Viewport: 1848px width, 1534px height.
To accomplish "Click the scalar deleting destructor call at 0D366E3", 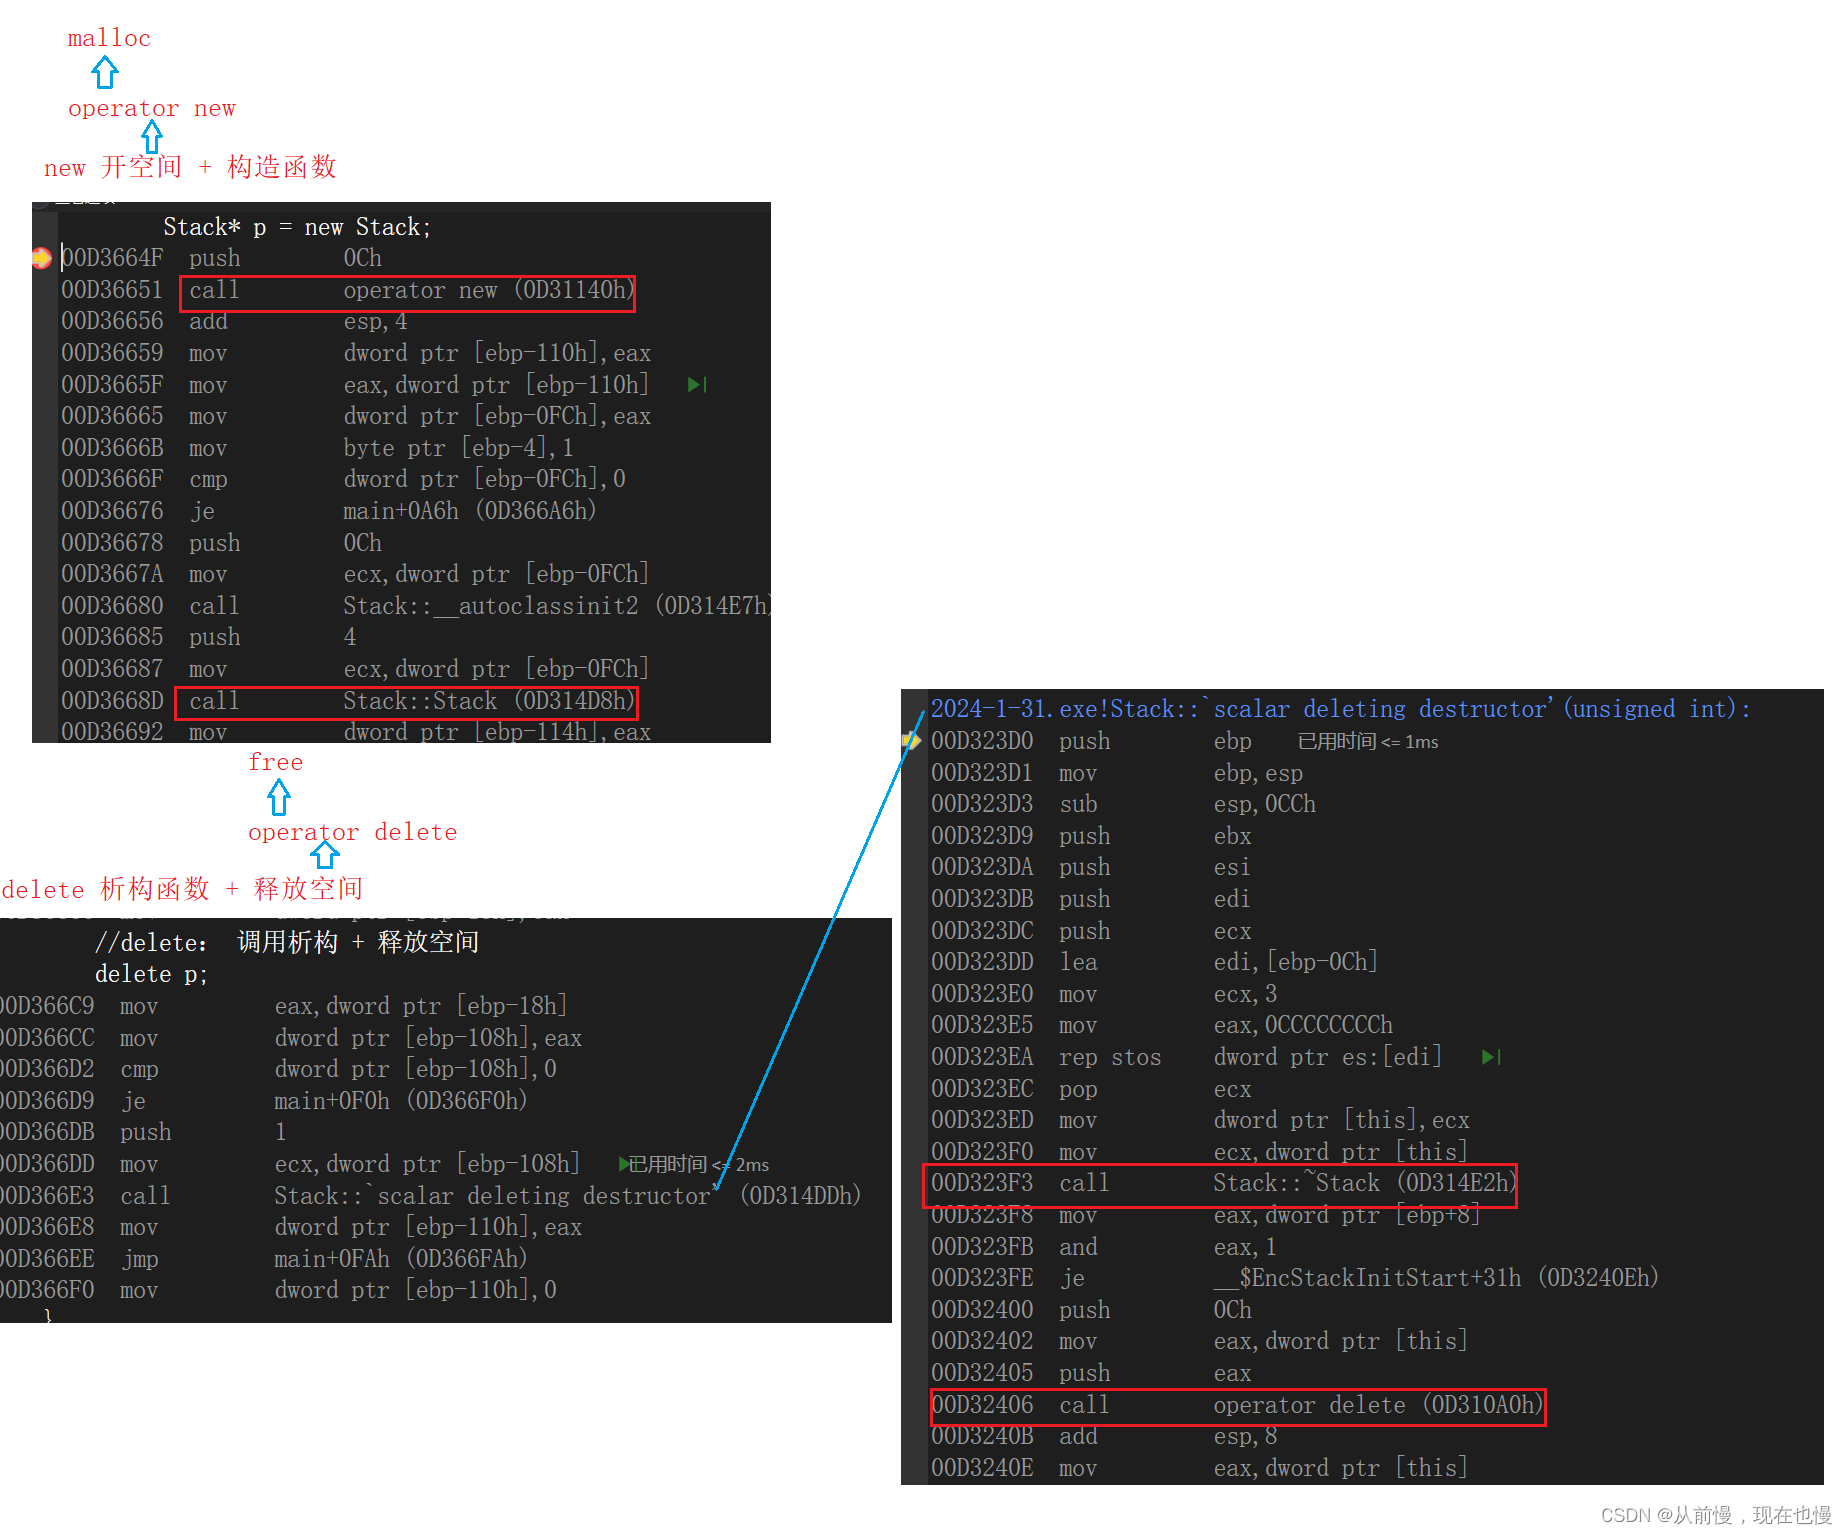I will pos(431,1196).
